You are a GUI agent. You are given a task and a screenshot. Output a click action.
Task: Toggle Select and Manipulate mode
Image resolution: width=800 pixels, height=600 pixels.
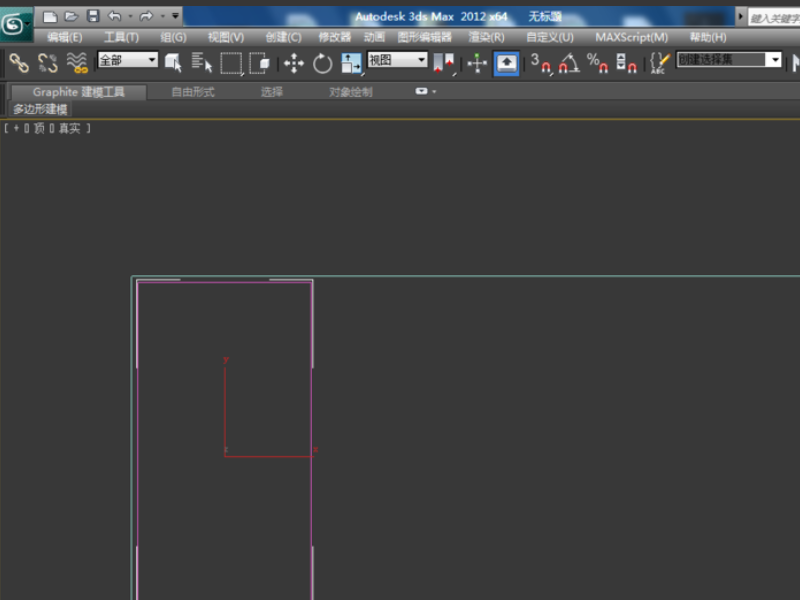coord(477,64)
